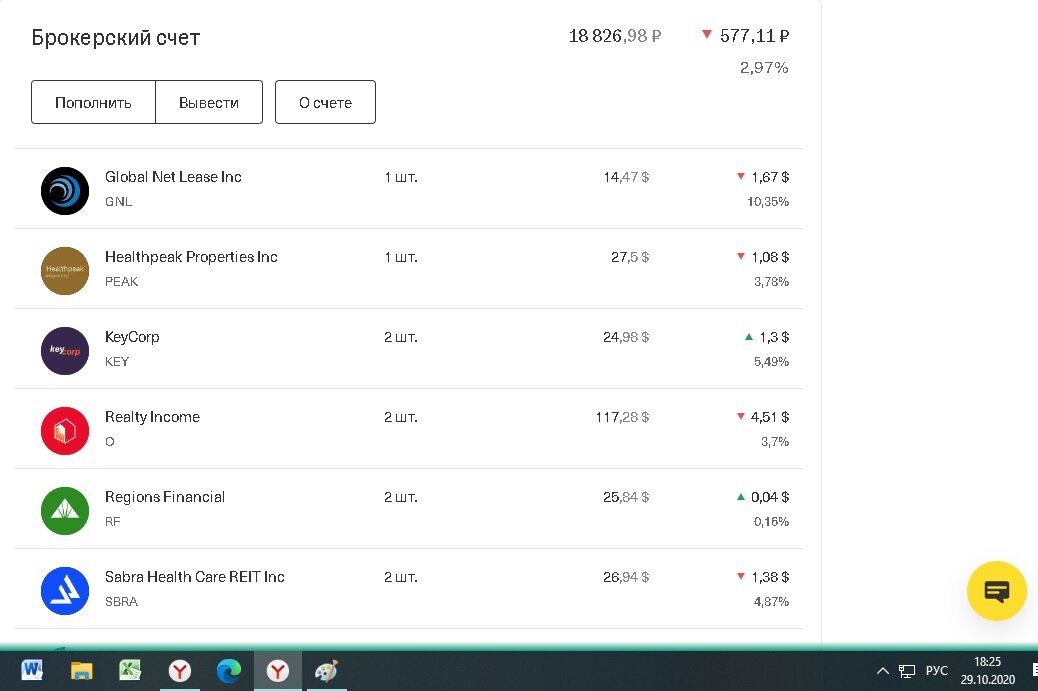
Task: Switch to the active Yandex Browser window
Action: coord(278,671)
